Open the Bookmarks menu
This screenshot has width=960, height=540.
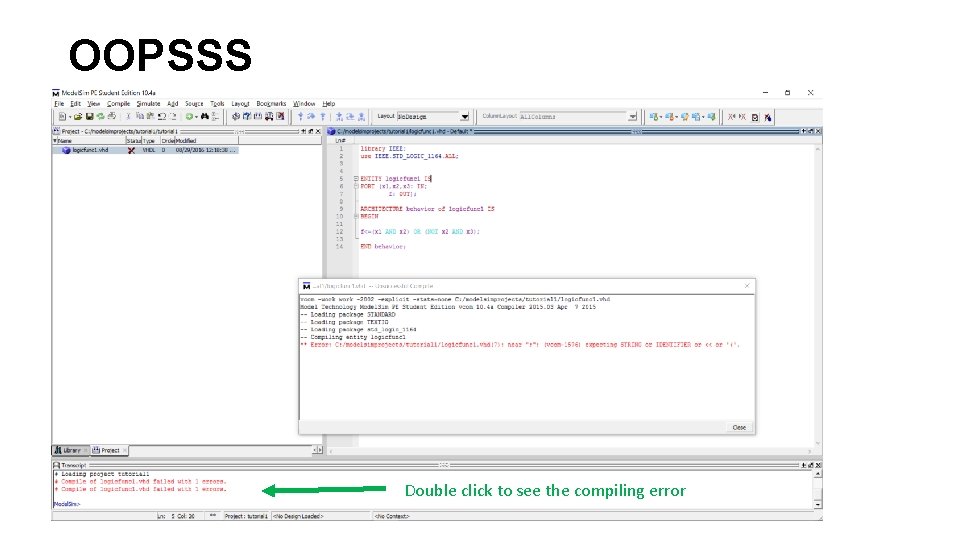(271, 103)
